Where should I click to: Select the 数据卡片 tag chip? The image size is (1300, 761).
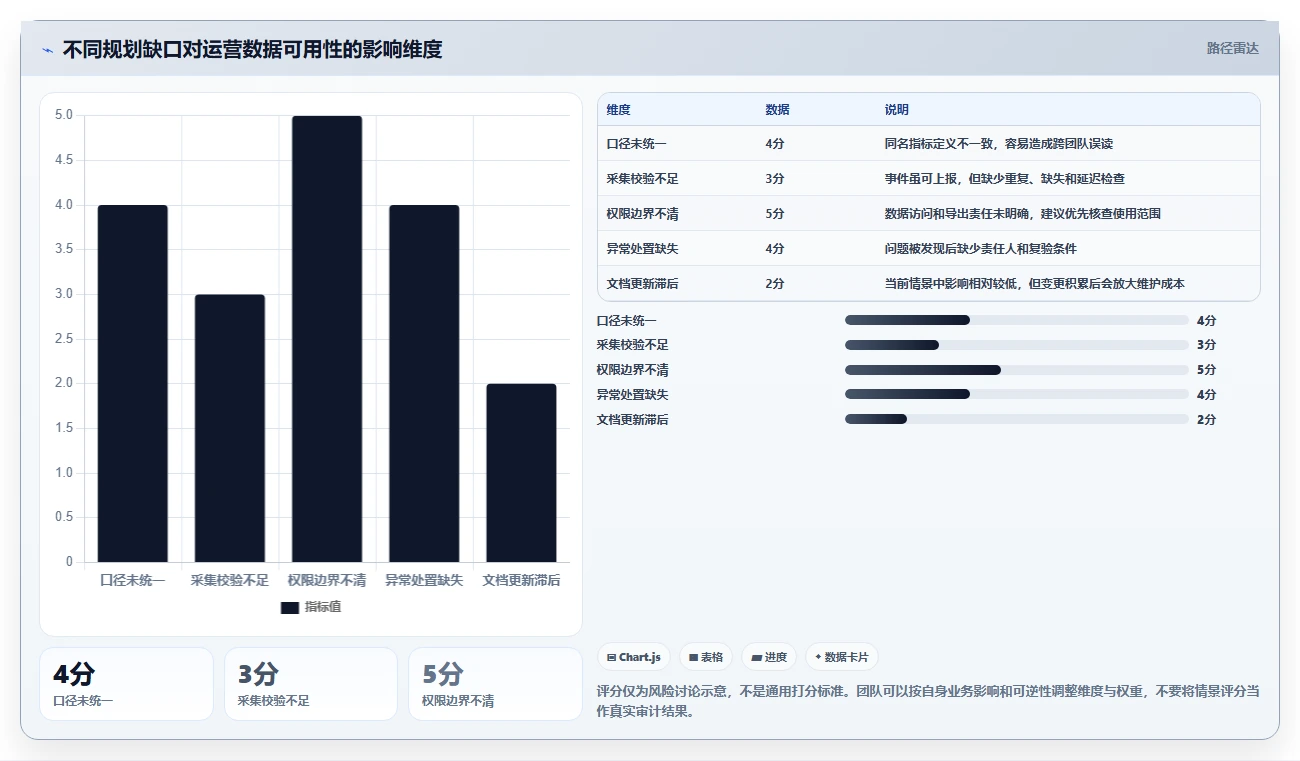(x=842, y=657)
